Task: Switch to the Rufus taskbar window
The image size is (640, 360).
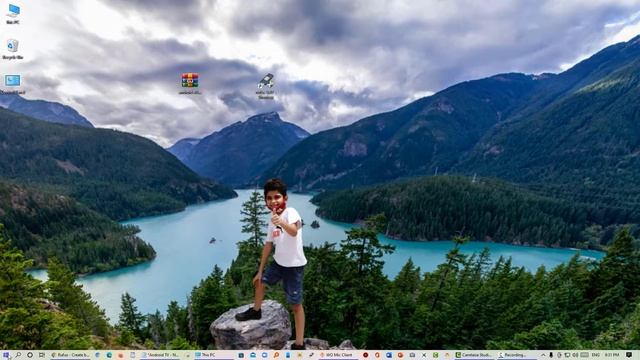Action: [x=70, y=355]
